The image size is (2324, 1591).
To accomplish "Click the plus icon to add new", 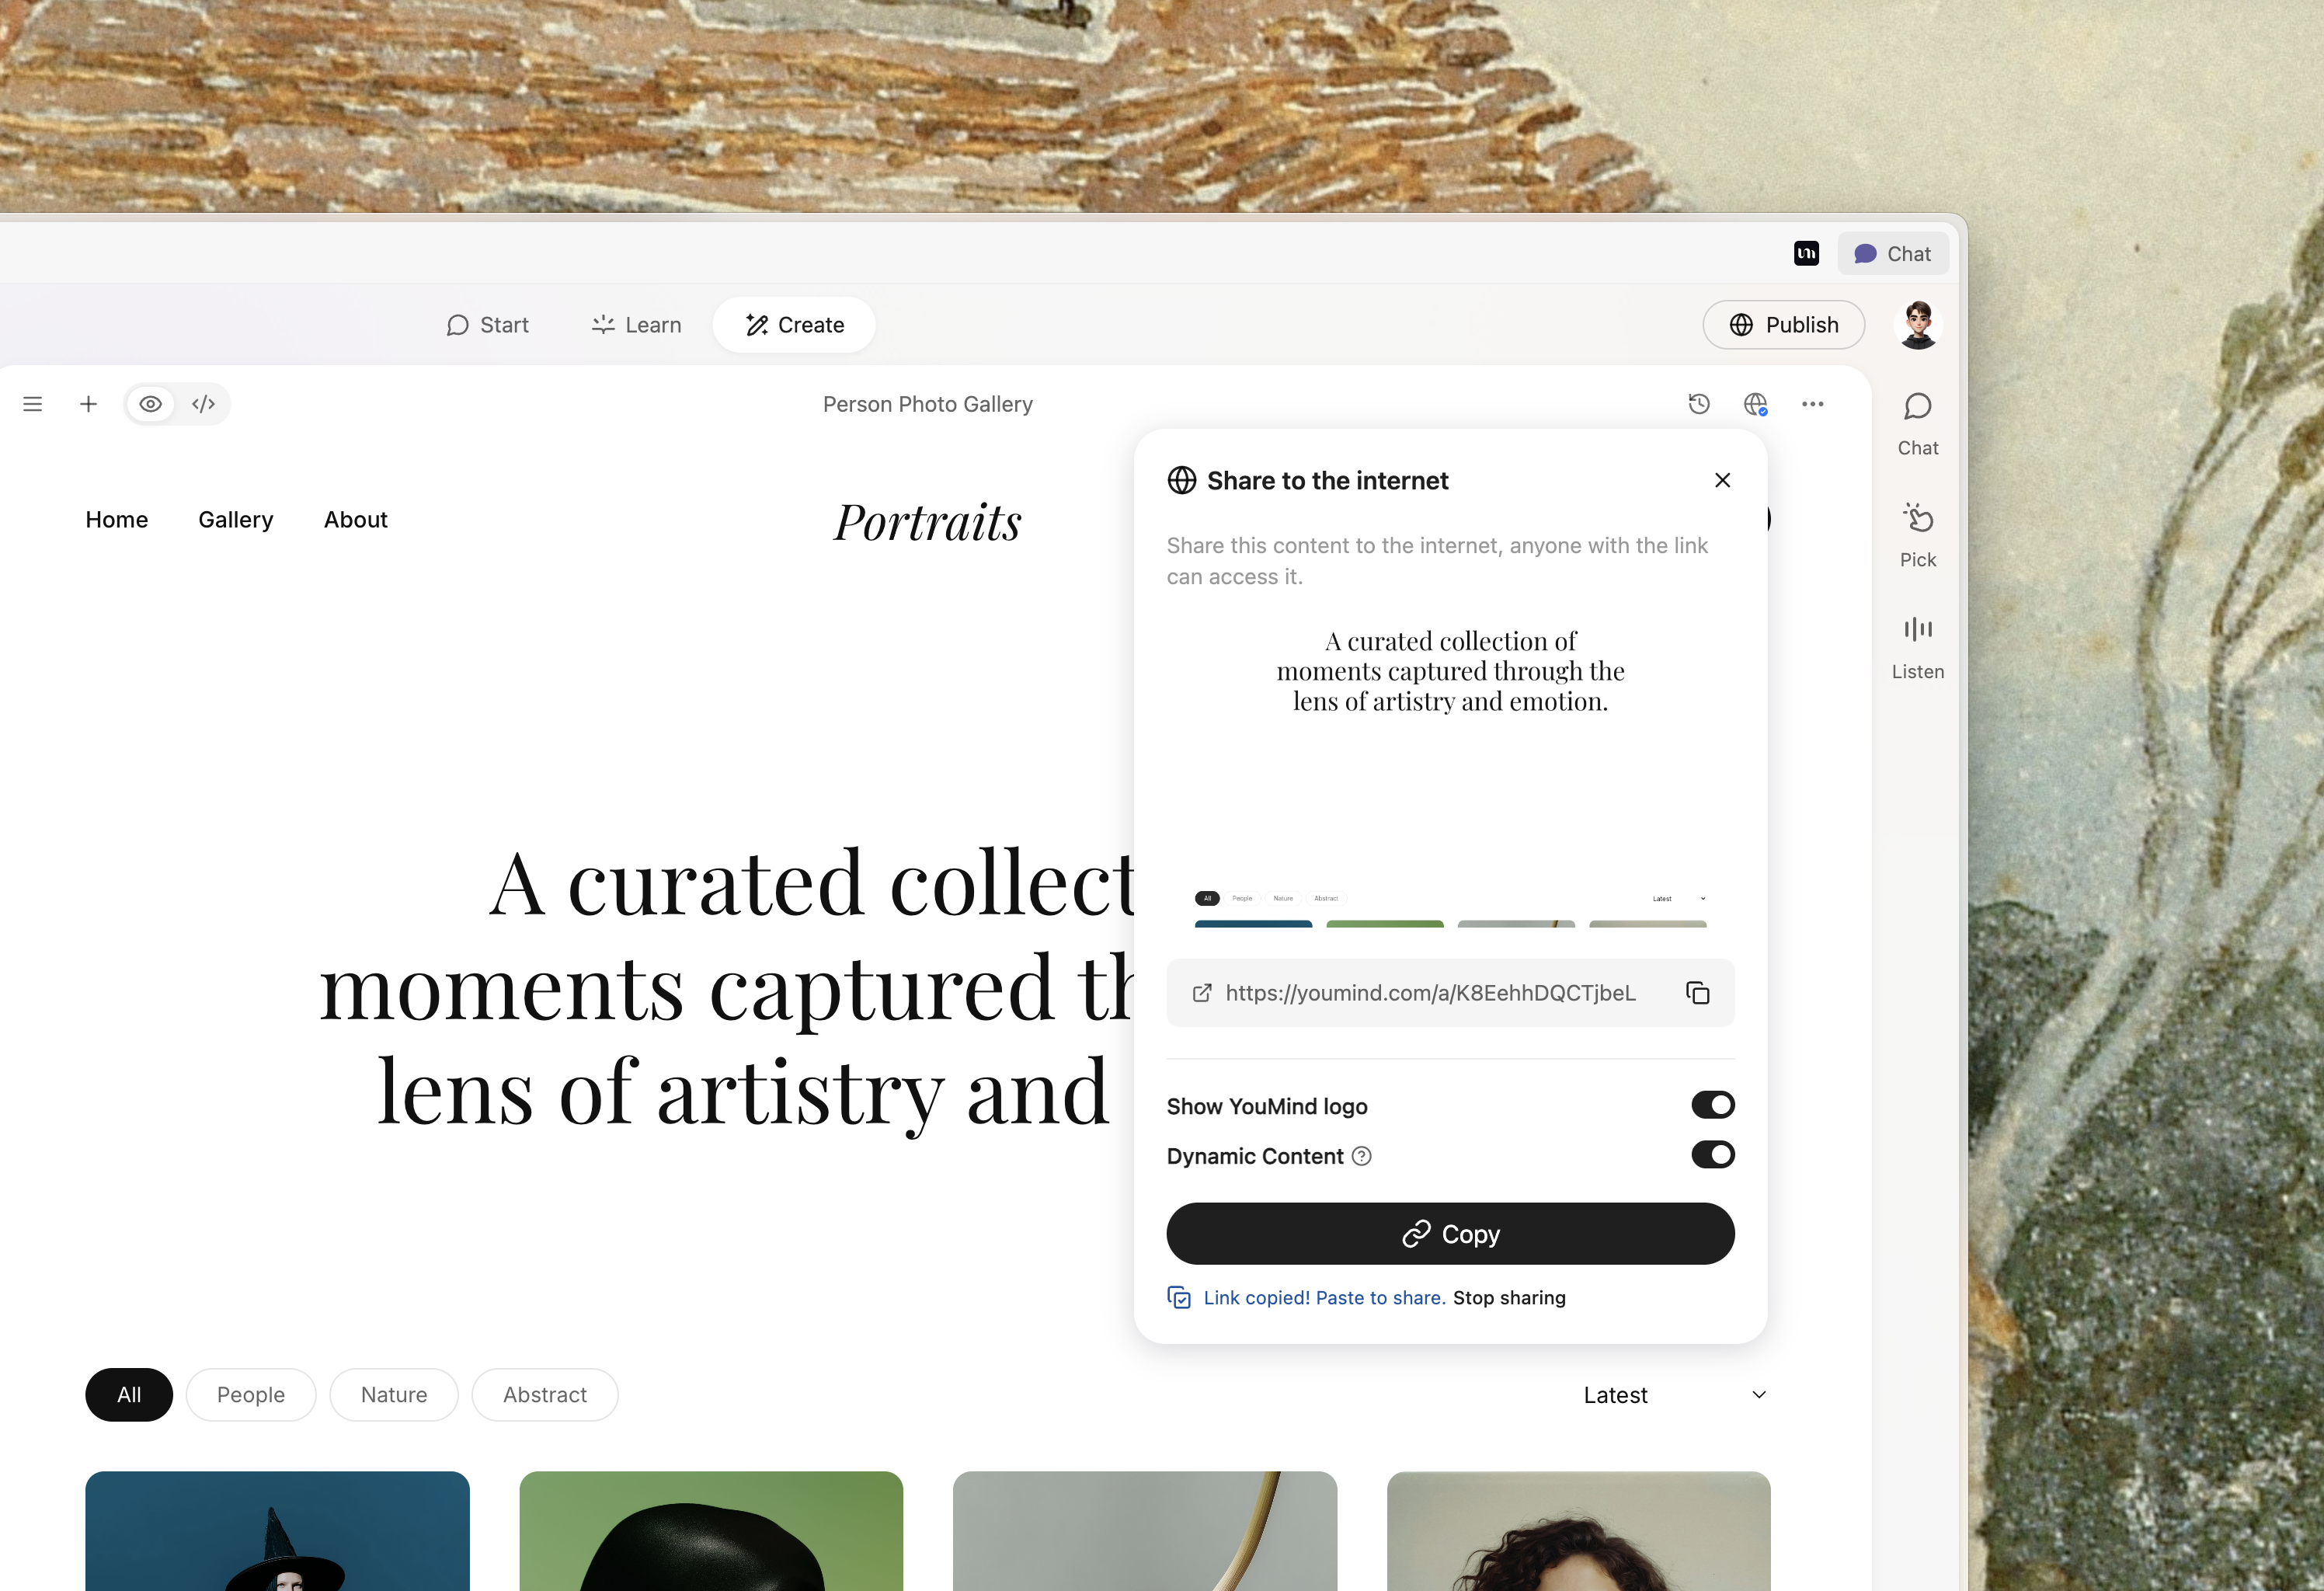I will coord(88,404).
